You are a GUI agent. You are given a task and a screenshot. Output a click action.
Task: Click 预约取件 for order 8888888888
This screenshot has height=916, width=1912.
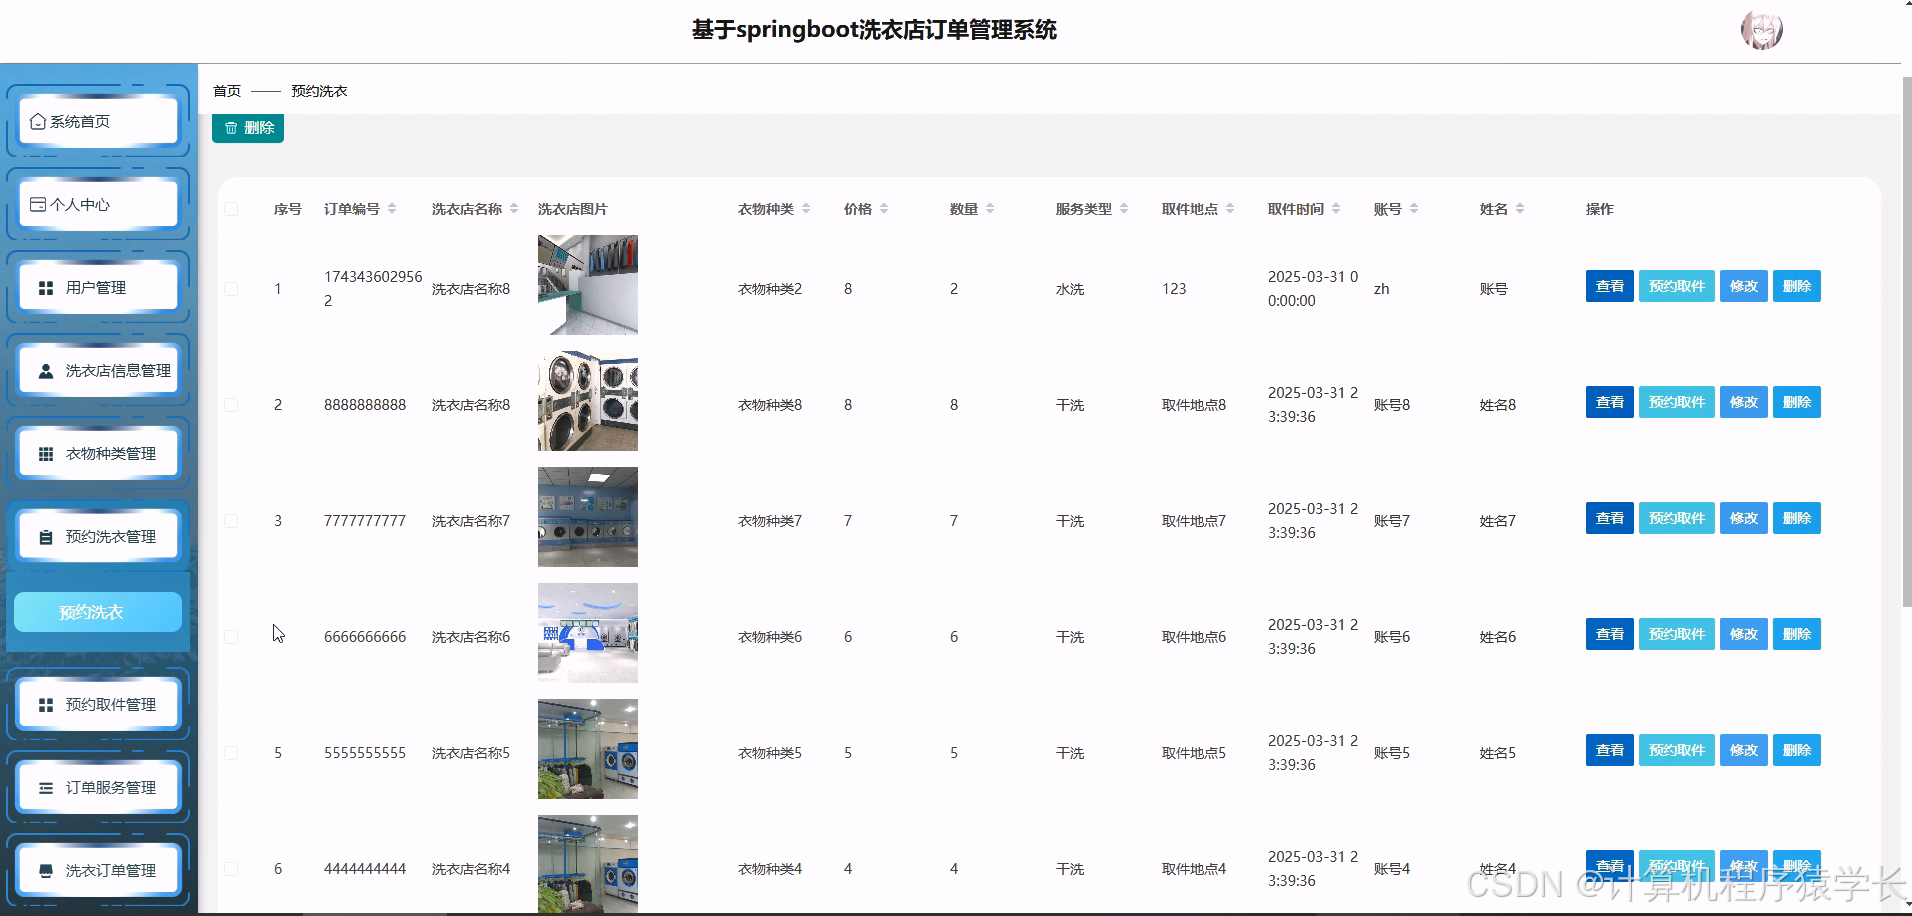click(x=1676, y=402)
